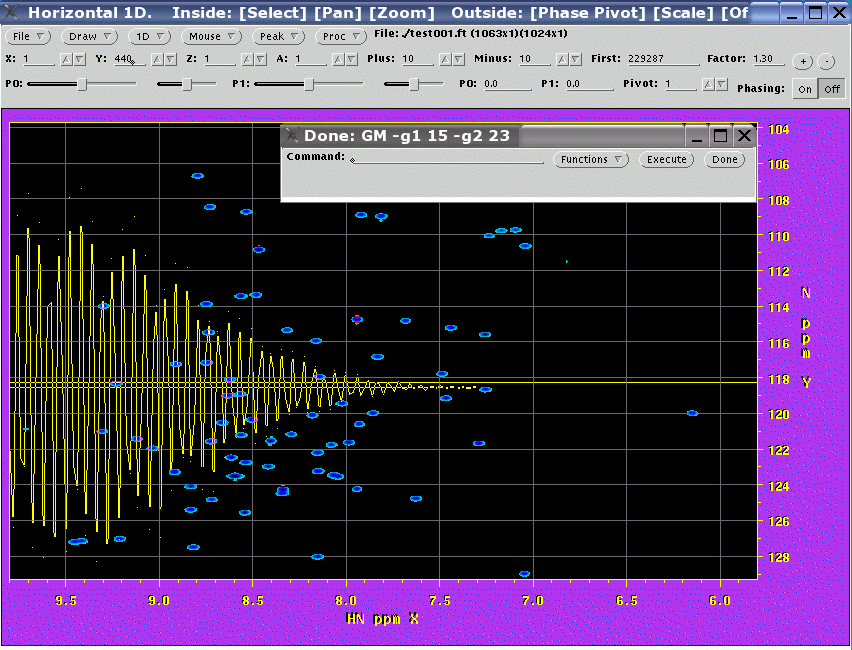Click the Y index field showing 440
The width and height of the screenshot is (852, 650).
(129, 59)
